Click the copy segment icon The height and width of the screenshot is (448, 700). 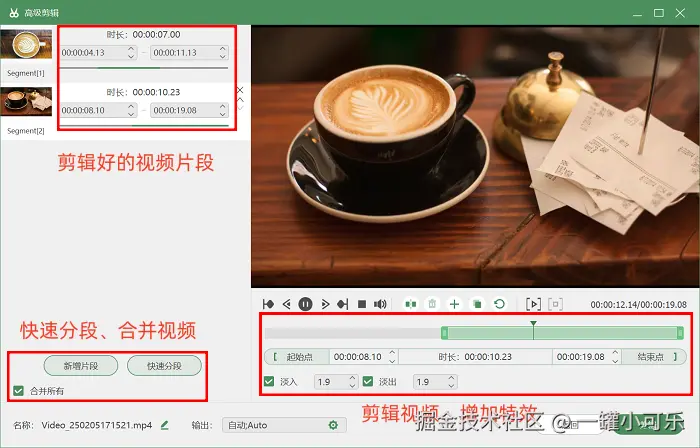click(x=477, y=304)
